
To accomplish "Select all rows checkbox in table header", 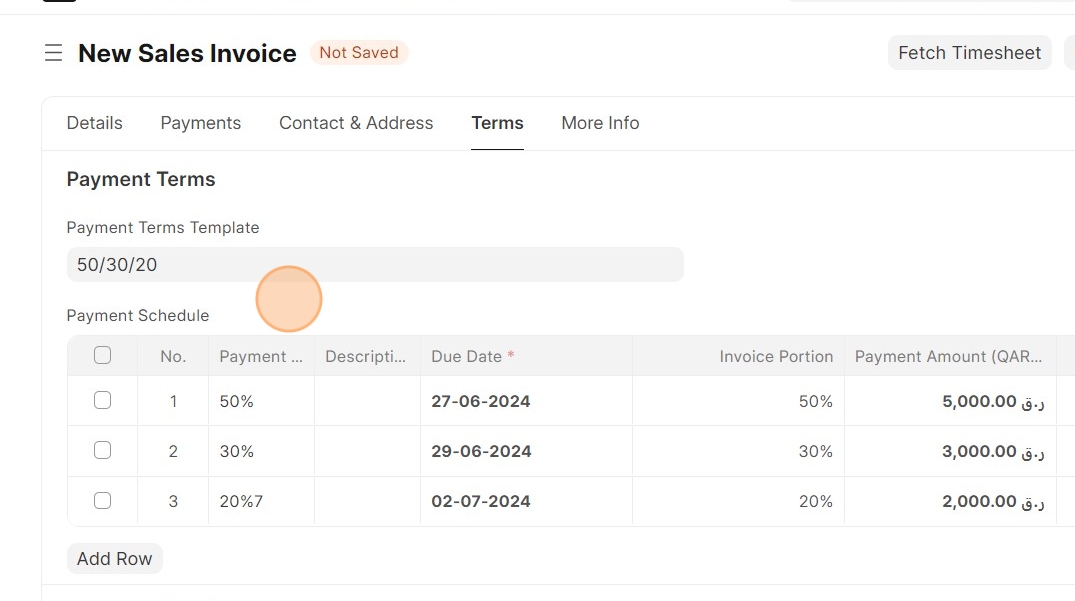I will (x=102, y=355).
